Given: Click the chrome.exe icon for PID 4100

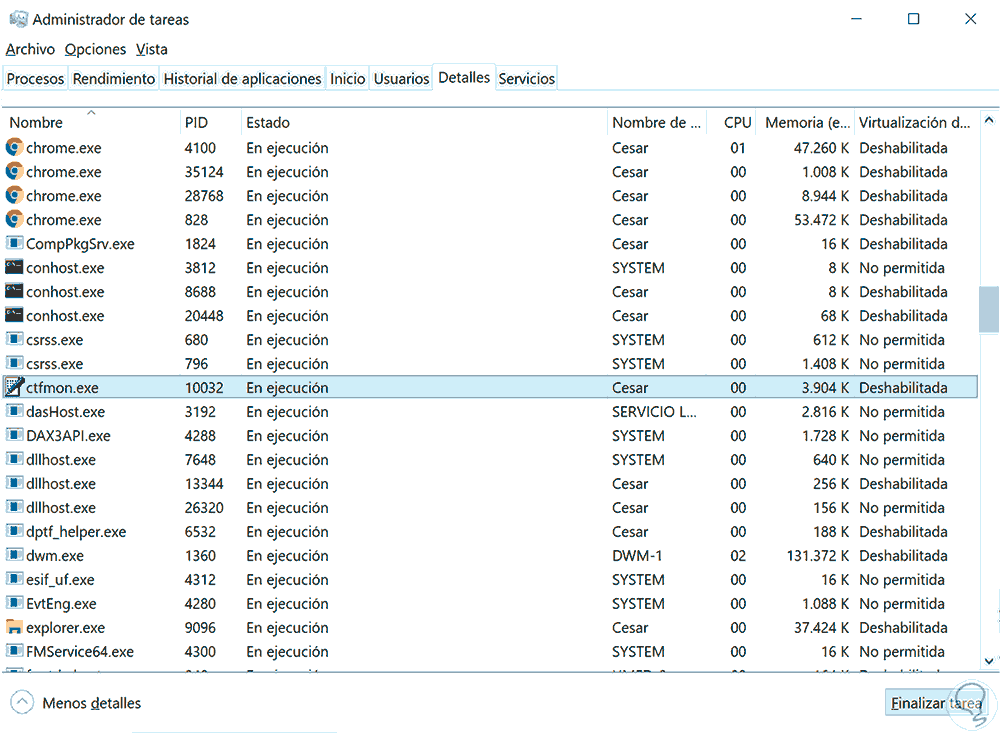Looking at the screenshot, I should (14, 148).
